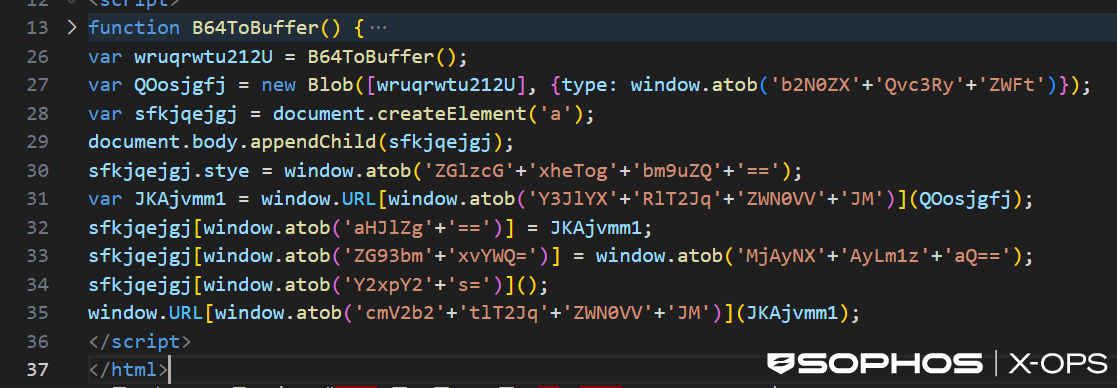Click variable JKAjvmm1 declared on line 31

coord(180,199)
